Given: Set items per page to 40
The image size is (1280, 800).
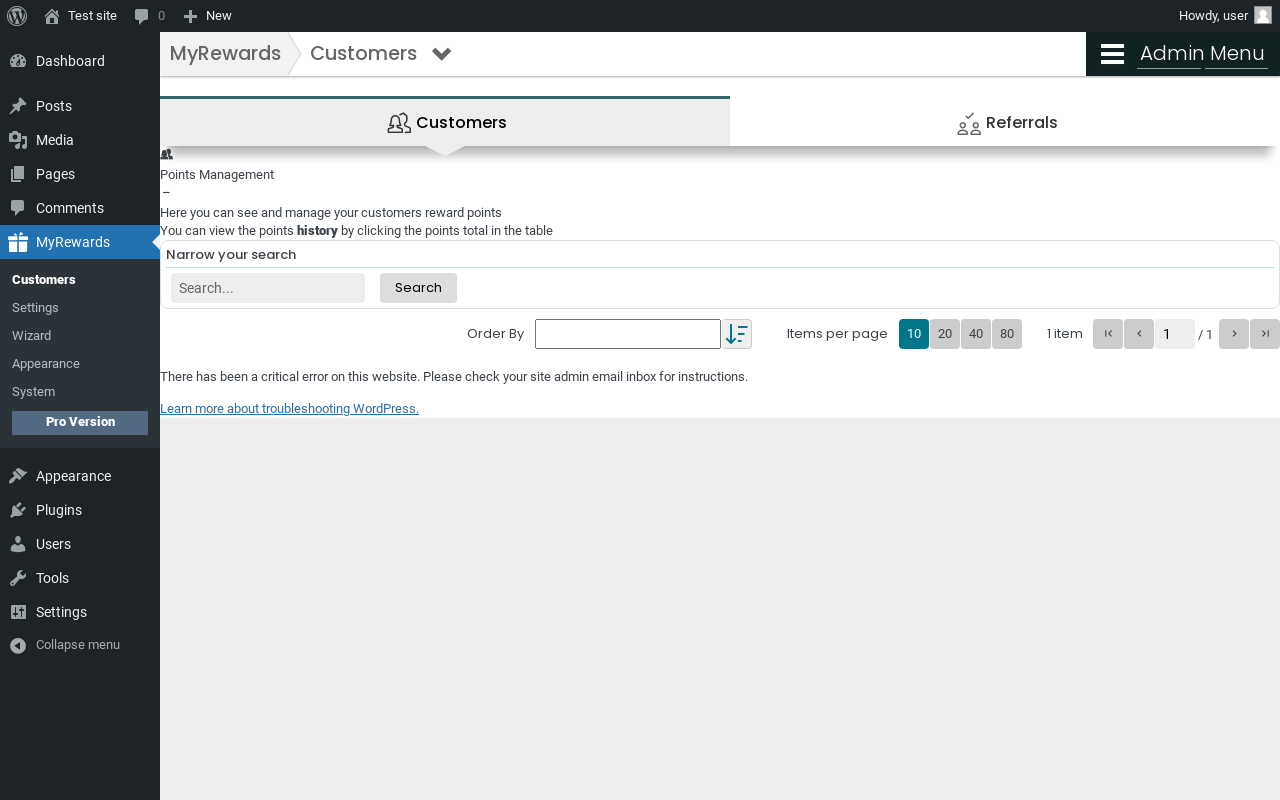Looking at the screenshot, I should click(x=976, y=334).
